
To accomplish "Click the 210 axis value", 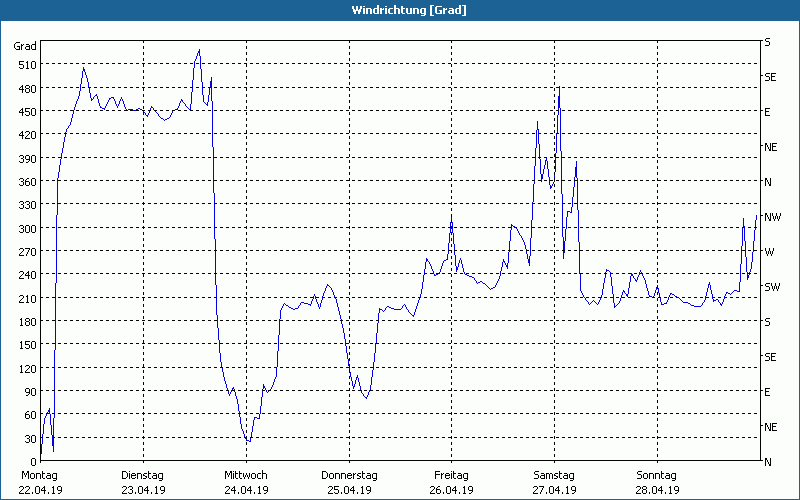I will click(x=27, y=298).
